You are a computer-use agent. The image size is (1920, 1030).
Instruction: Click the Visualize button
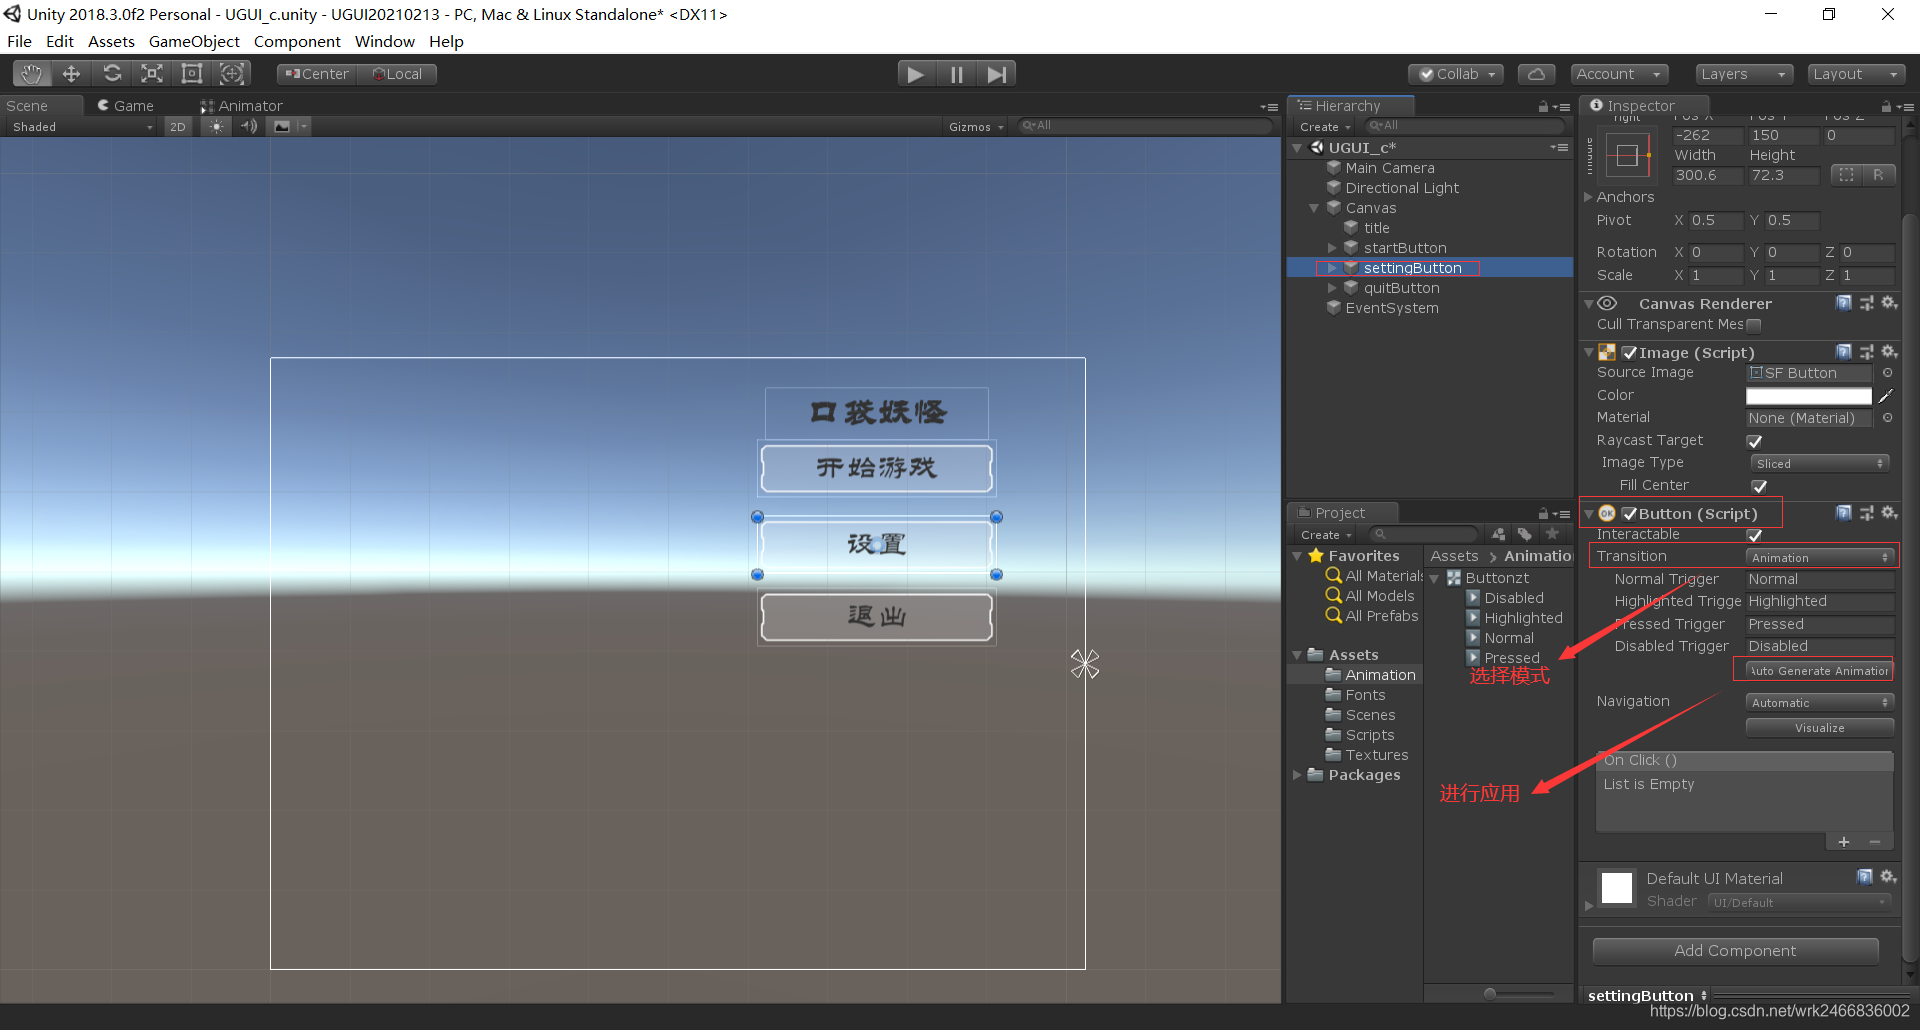point(1820,728)
